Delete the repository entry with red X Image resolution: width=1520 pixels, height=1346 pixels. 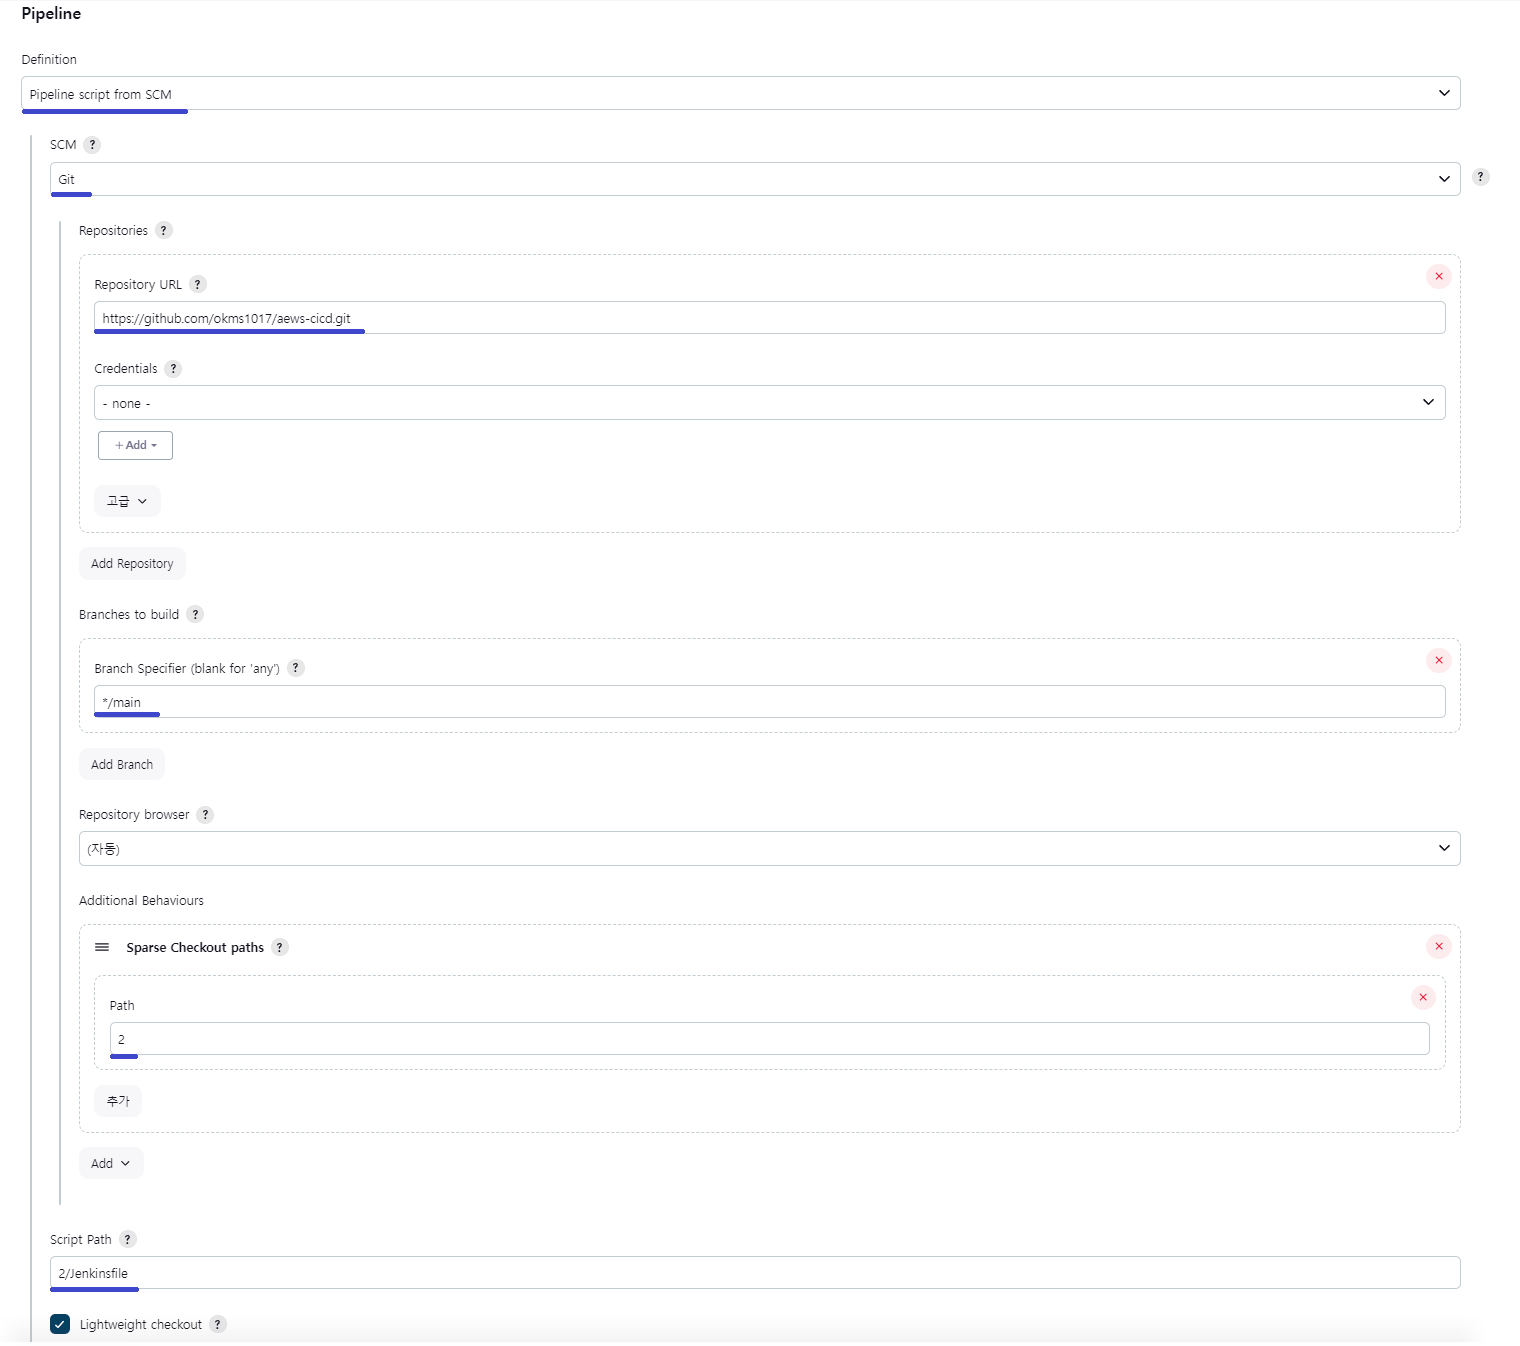[1439, 277]
